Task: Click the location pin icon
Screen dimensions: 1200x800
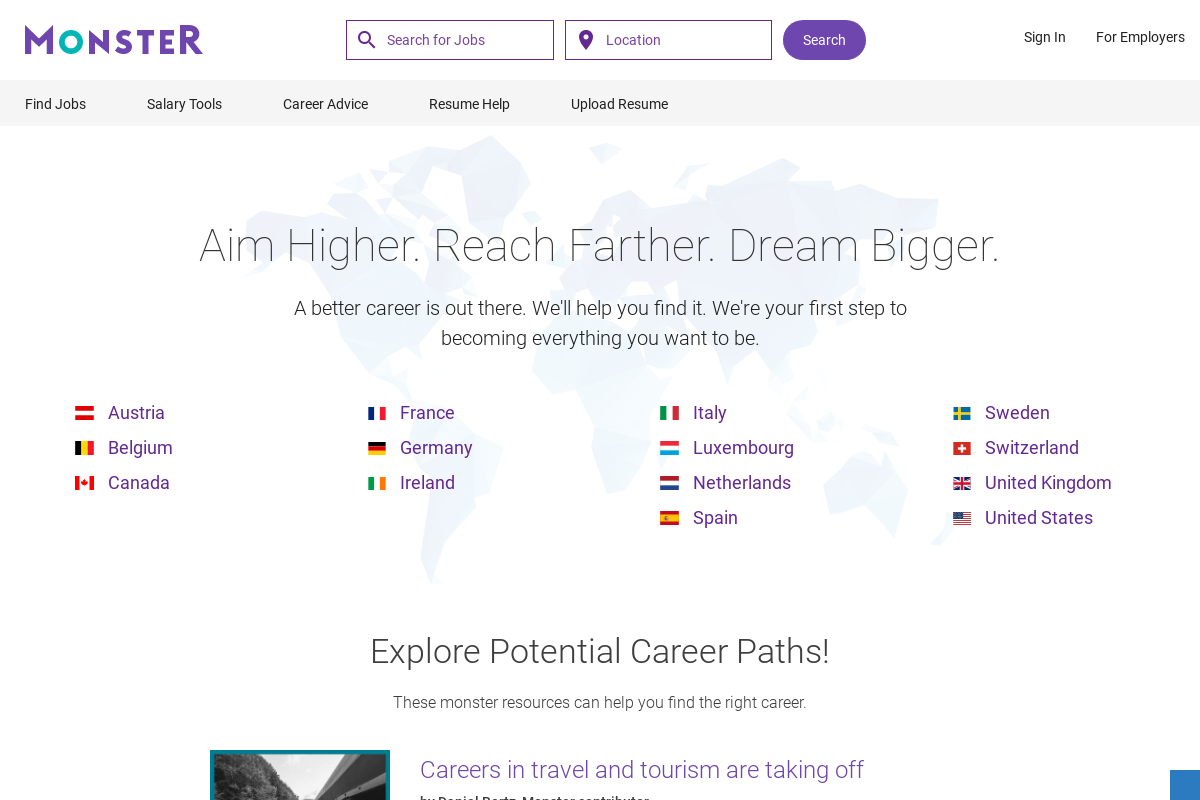Action: point(586,40)
